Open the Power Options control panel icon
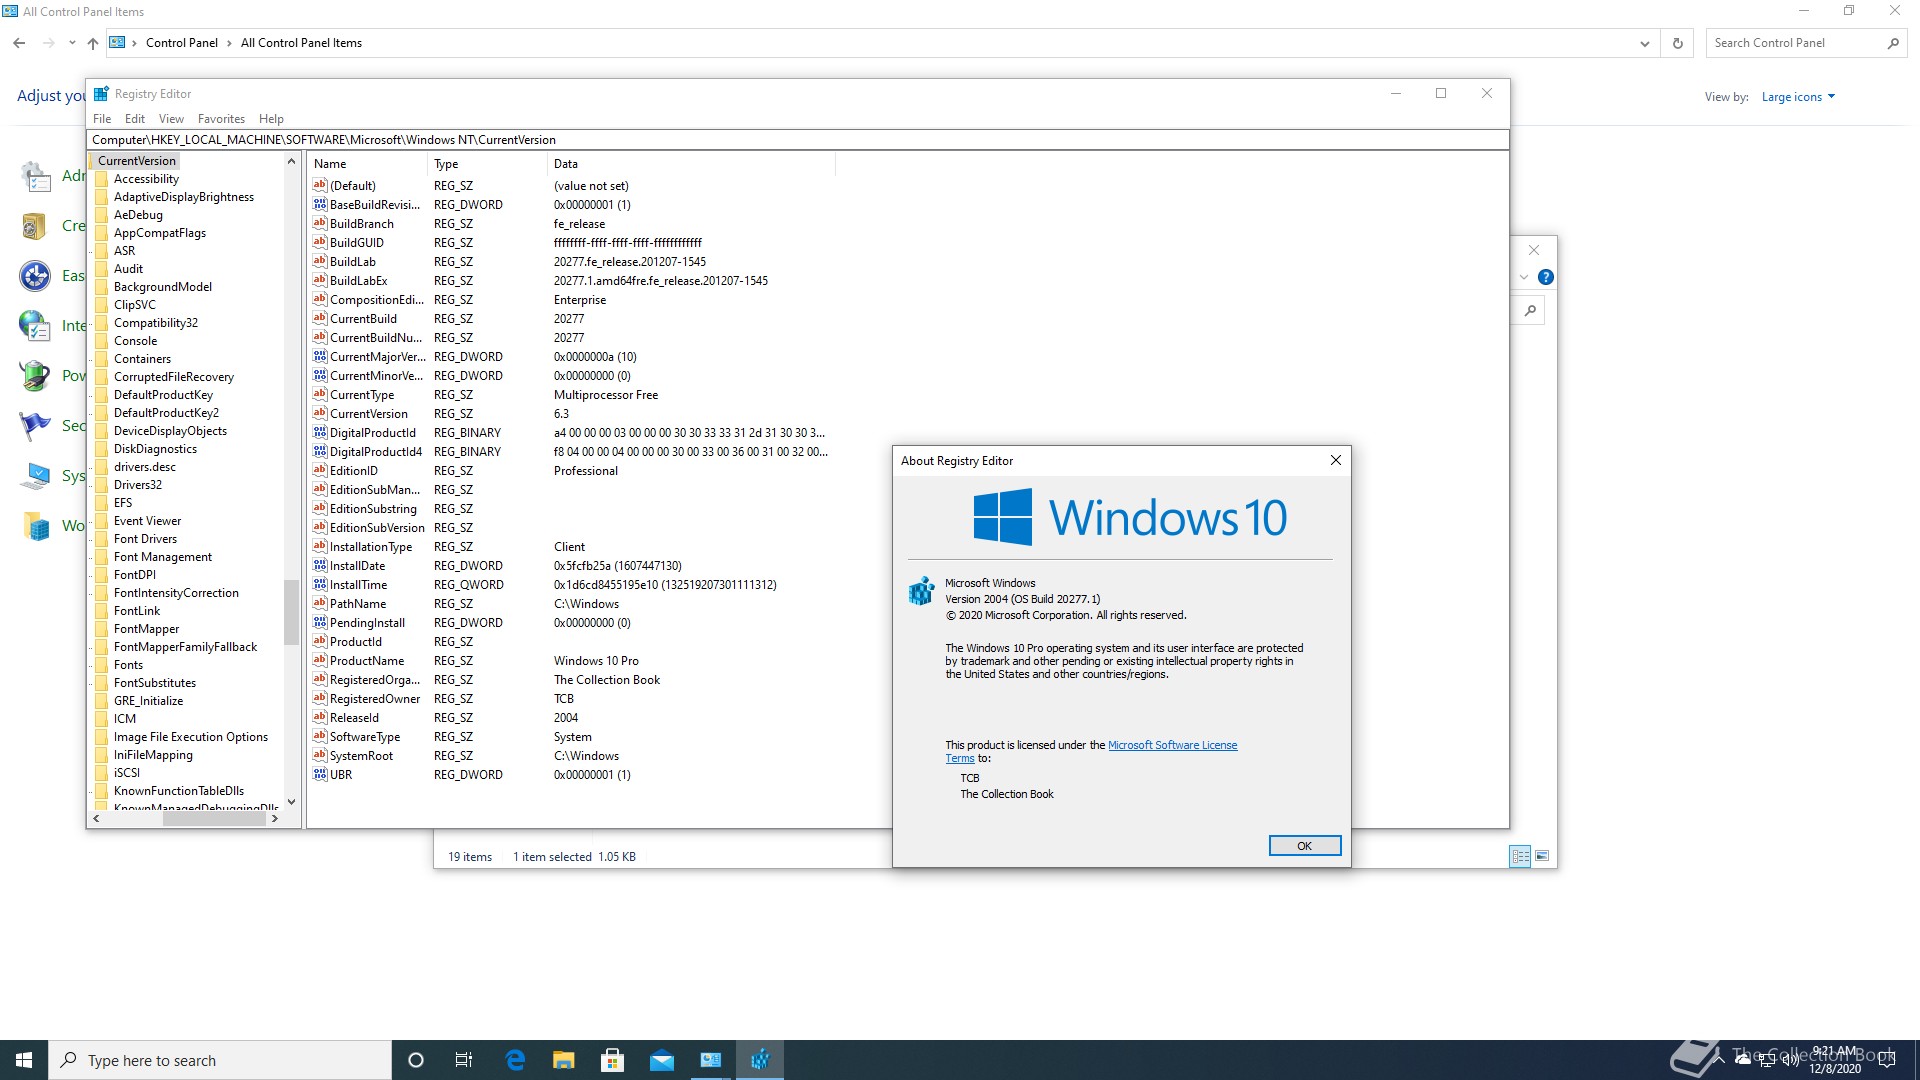Viewport: 1920px width, 1080px height. (35, 376)
